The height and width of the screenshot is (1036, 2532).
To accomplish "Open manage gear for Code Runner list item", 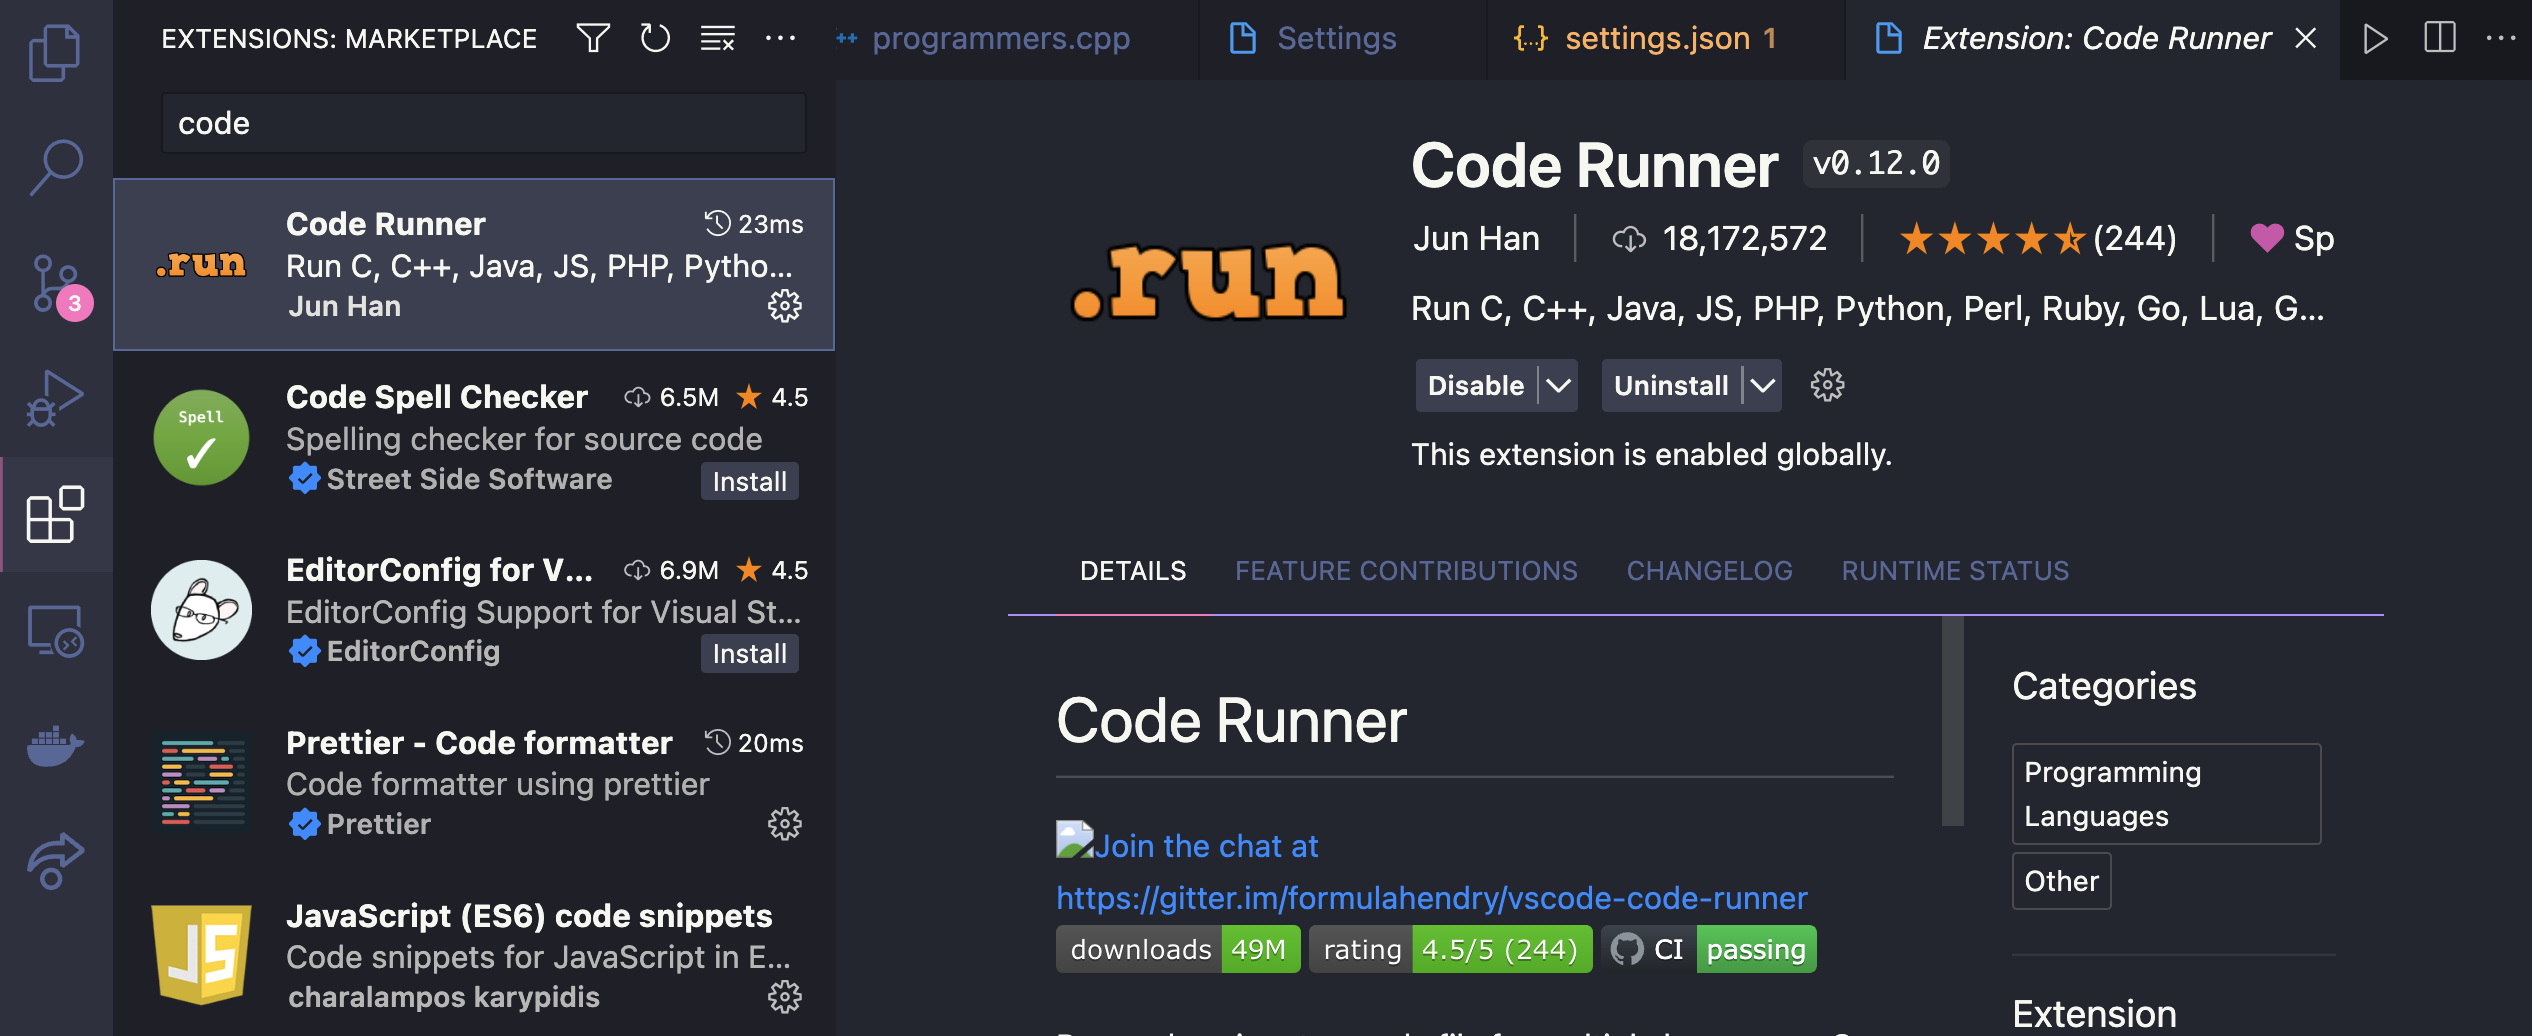I will coord(785,306).
